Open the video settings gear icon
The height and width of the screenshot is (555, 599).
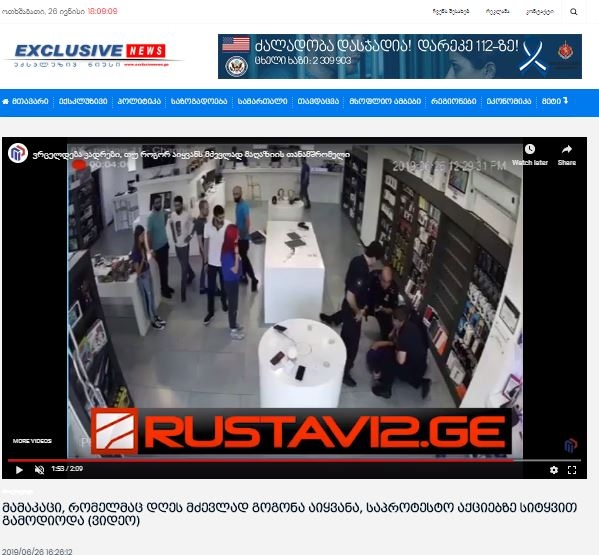[x=554, y=470]
